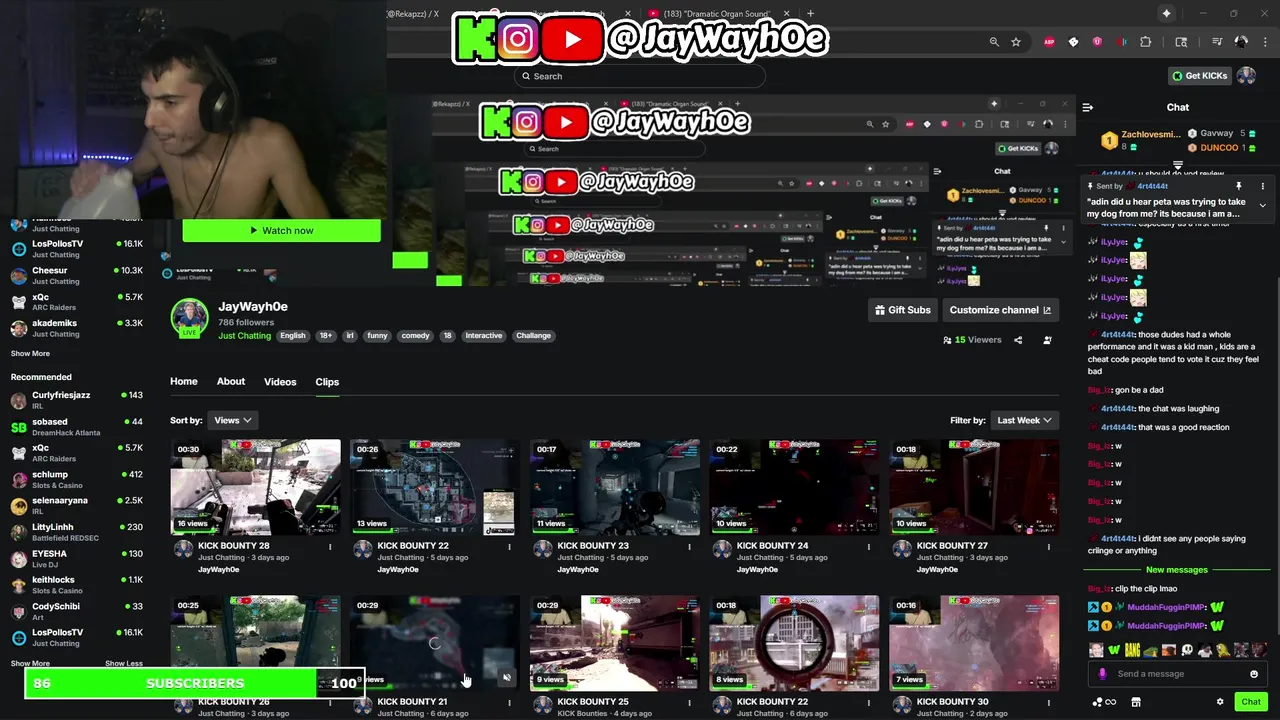Click the Gift Subs button

pyautogui.click(x=903, y=310)
